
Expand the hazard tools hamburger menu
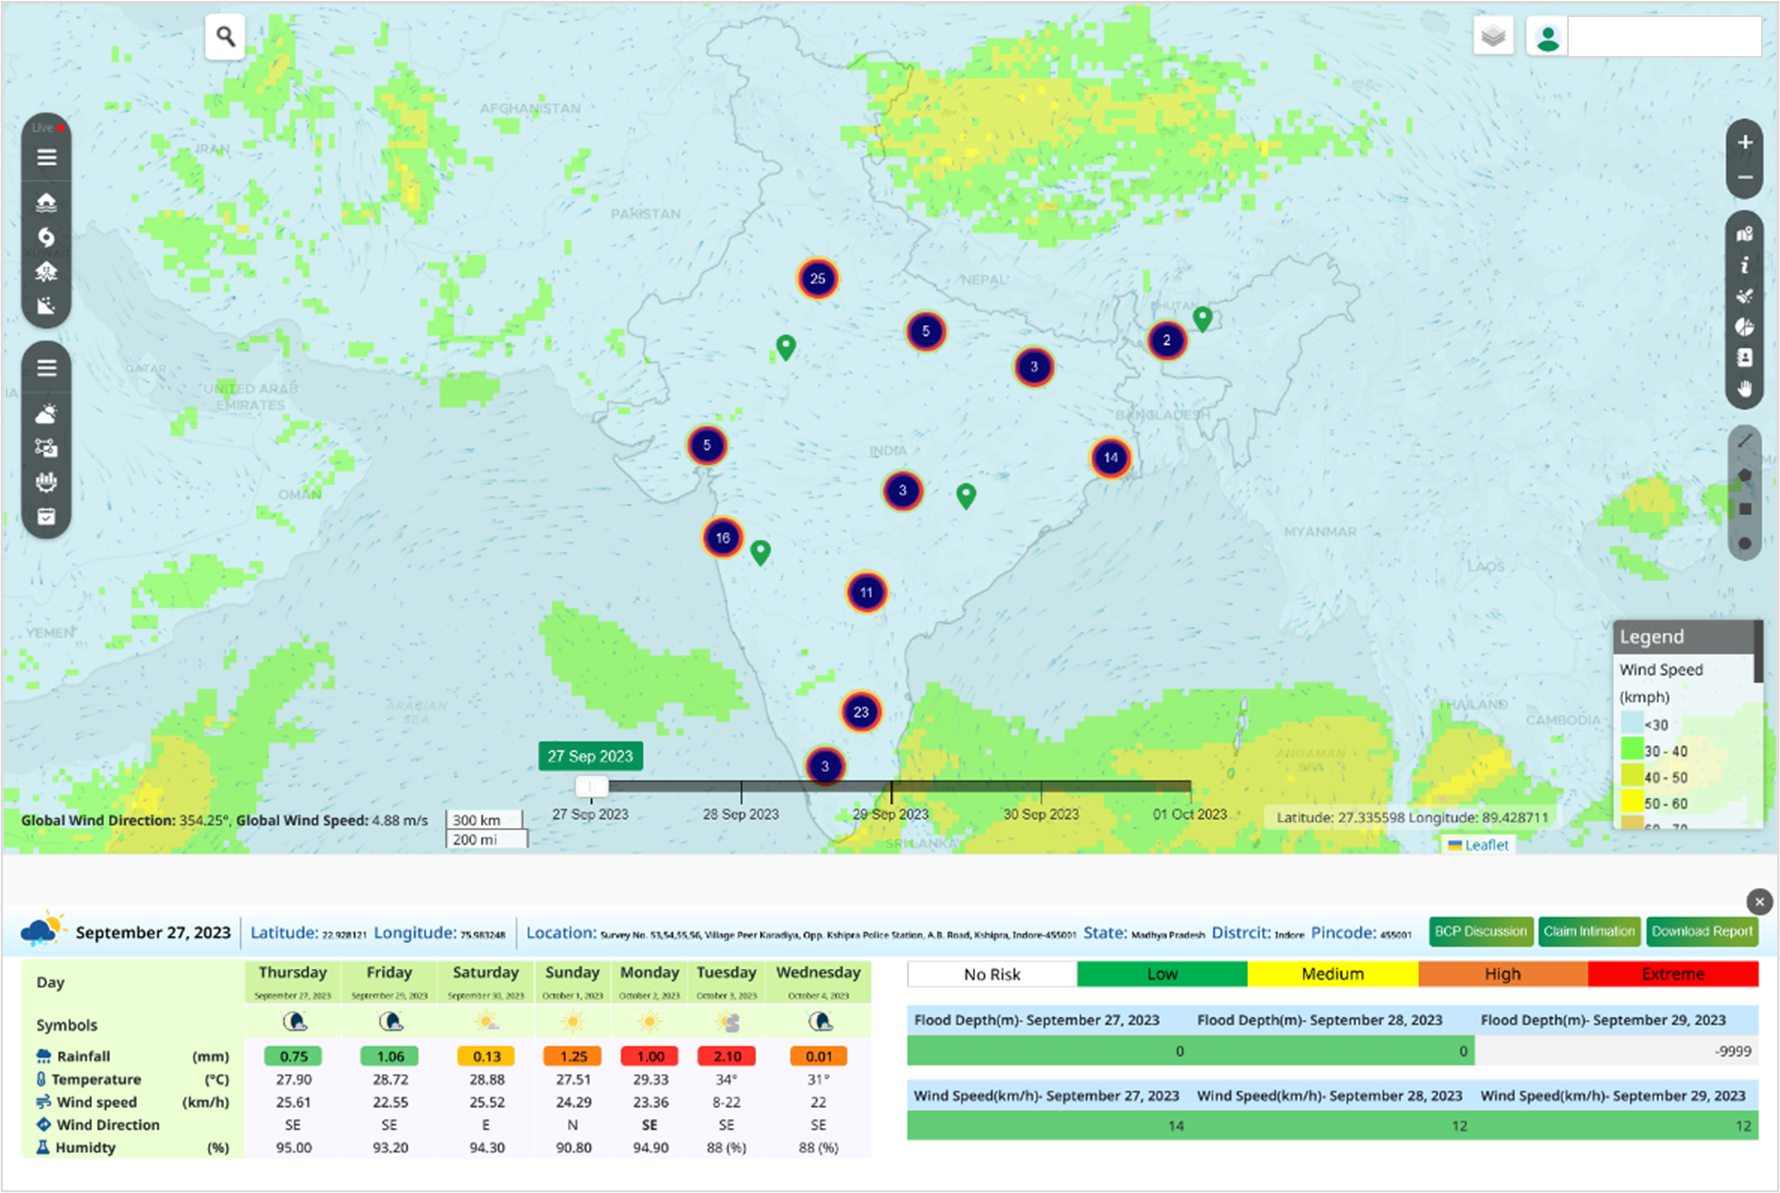pyautogui.click(x=46, y=157)
